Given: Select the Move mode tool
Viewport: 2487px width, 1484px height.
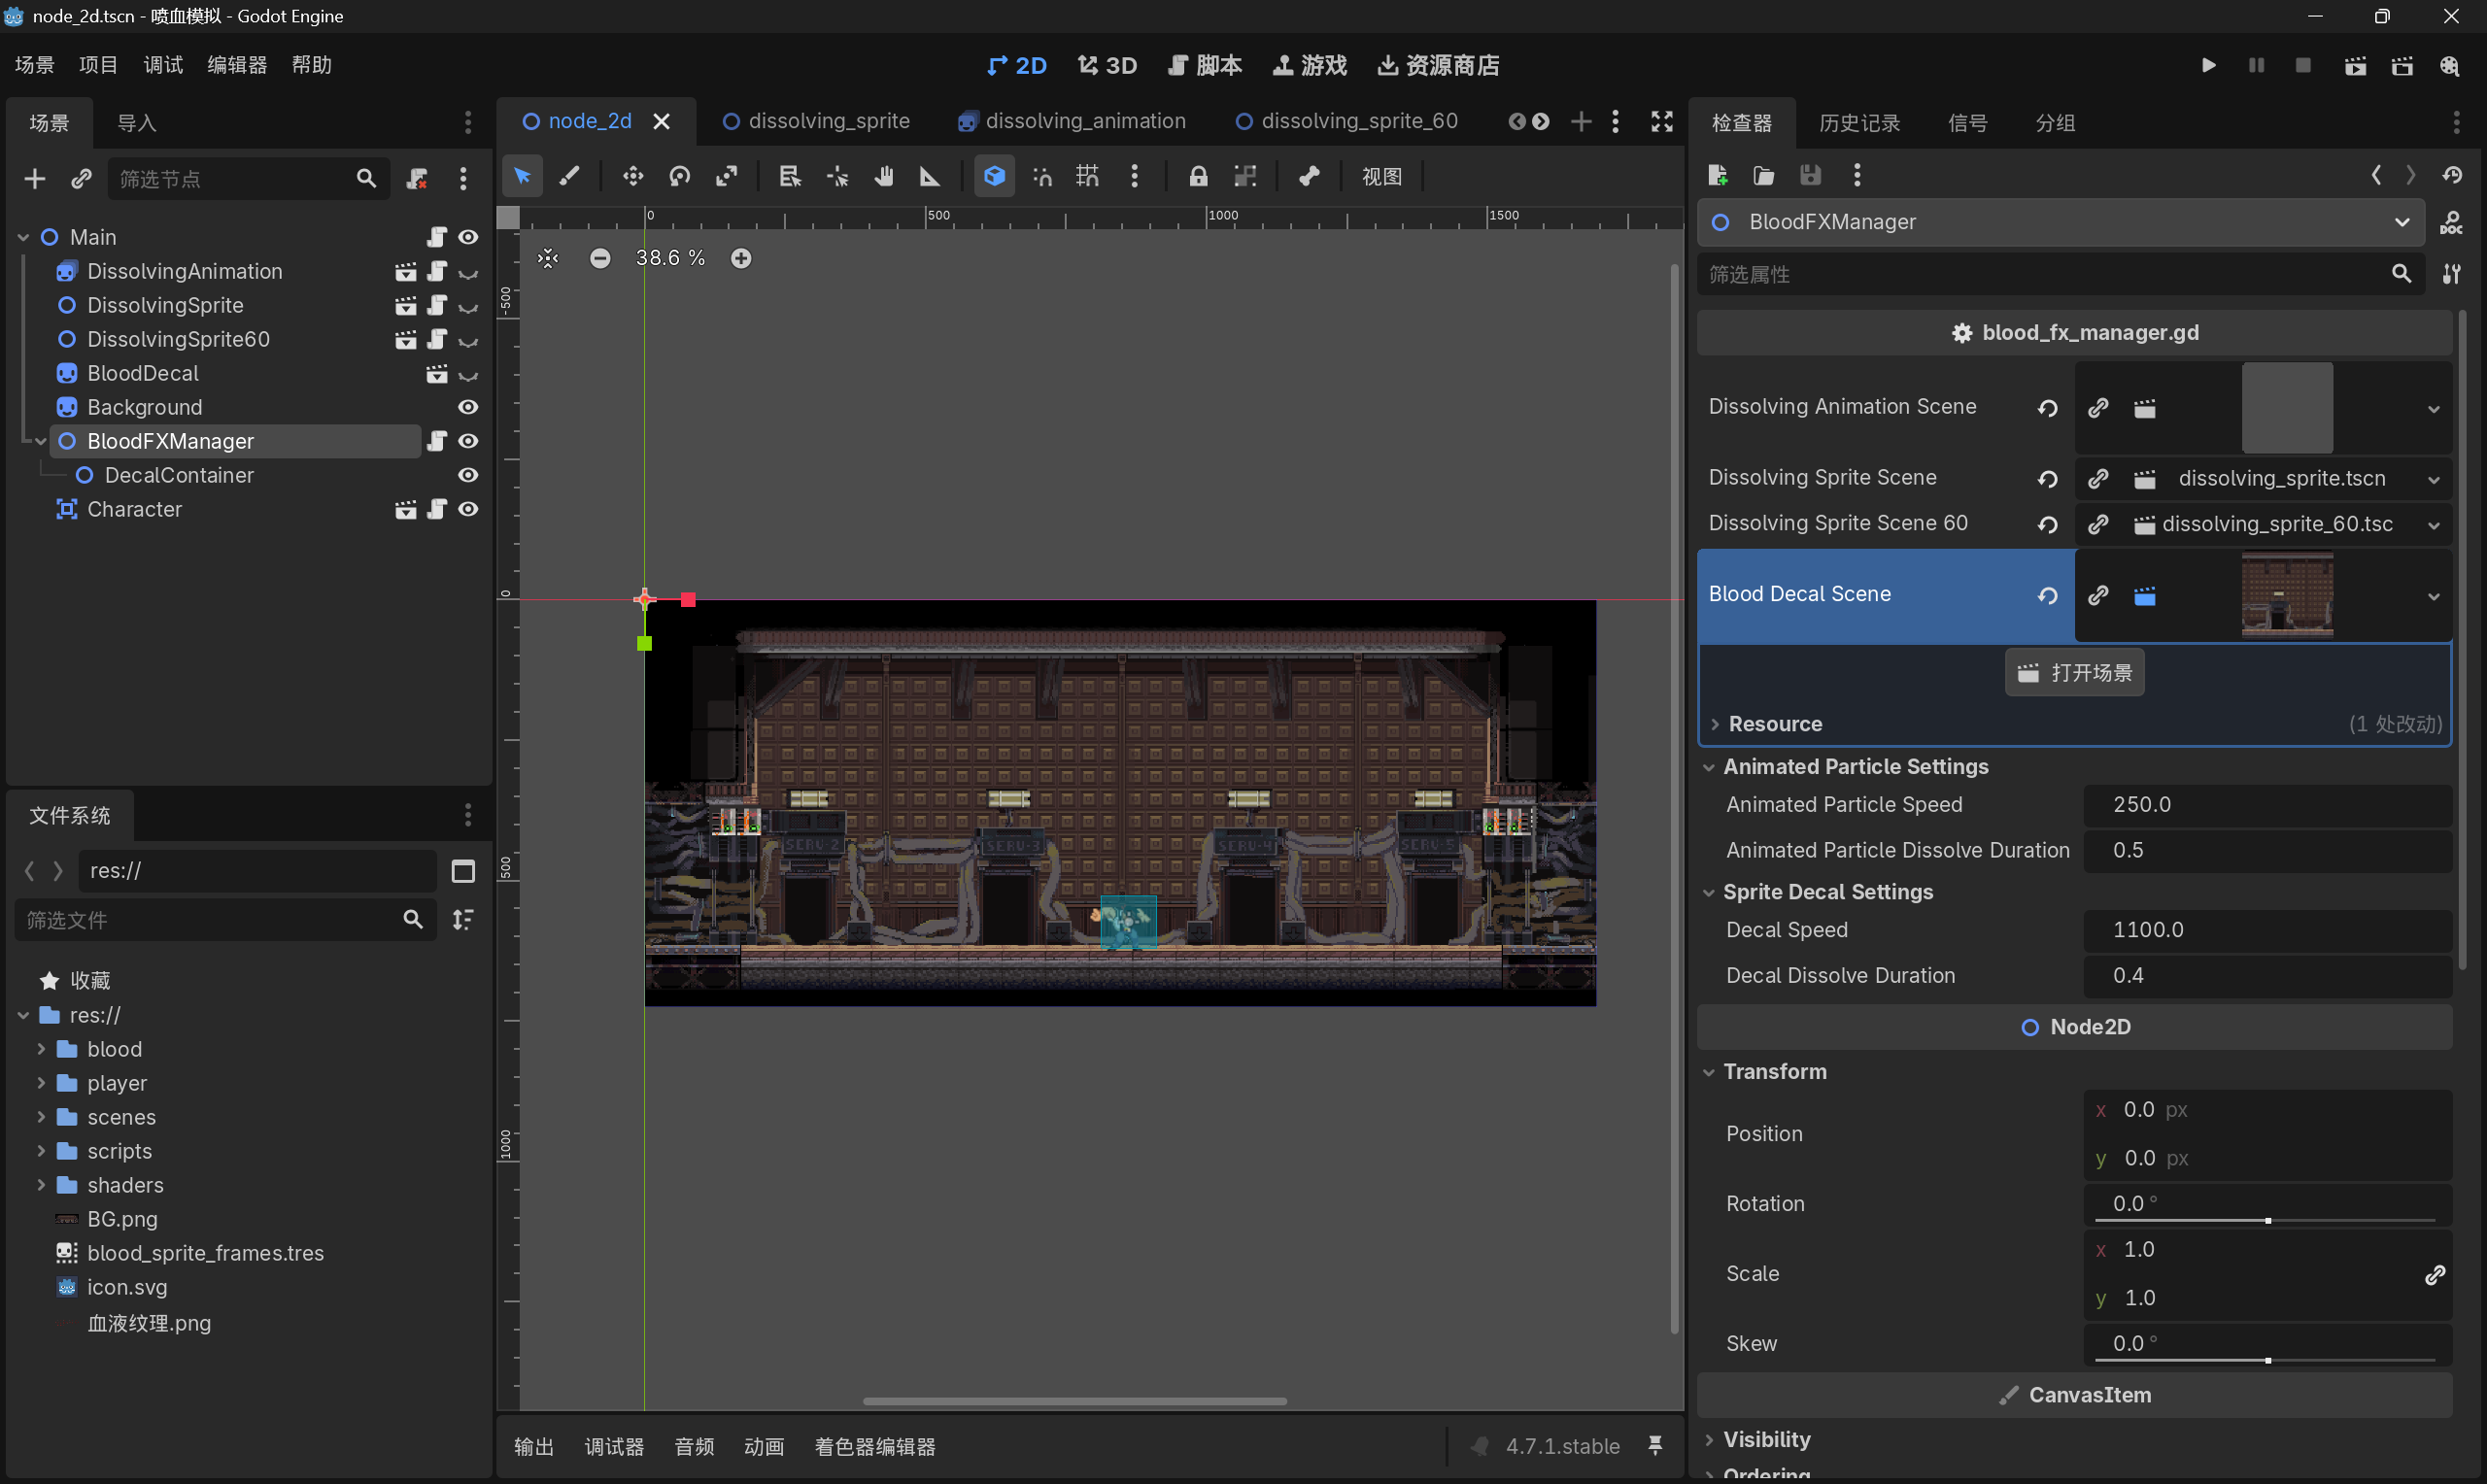Looking at the screenshot, I should click(x=632, y=177).
